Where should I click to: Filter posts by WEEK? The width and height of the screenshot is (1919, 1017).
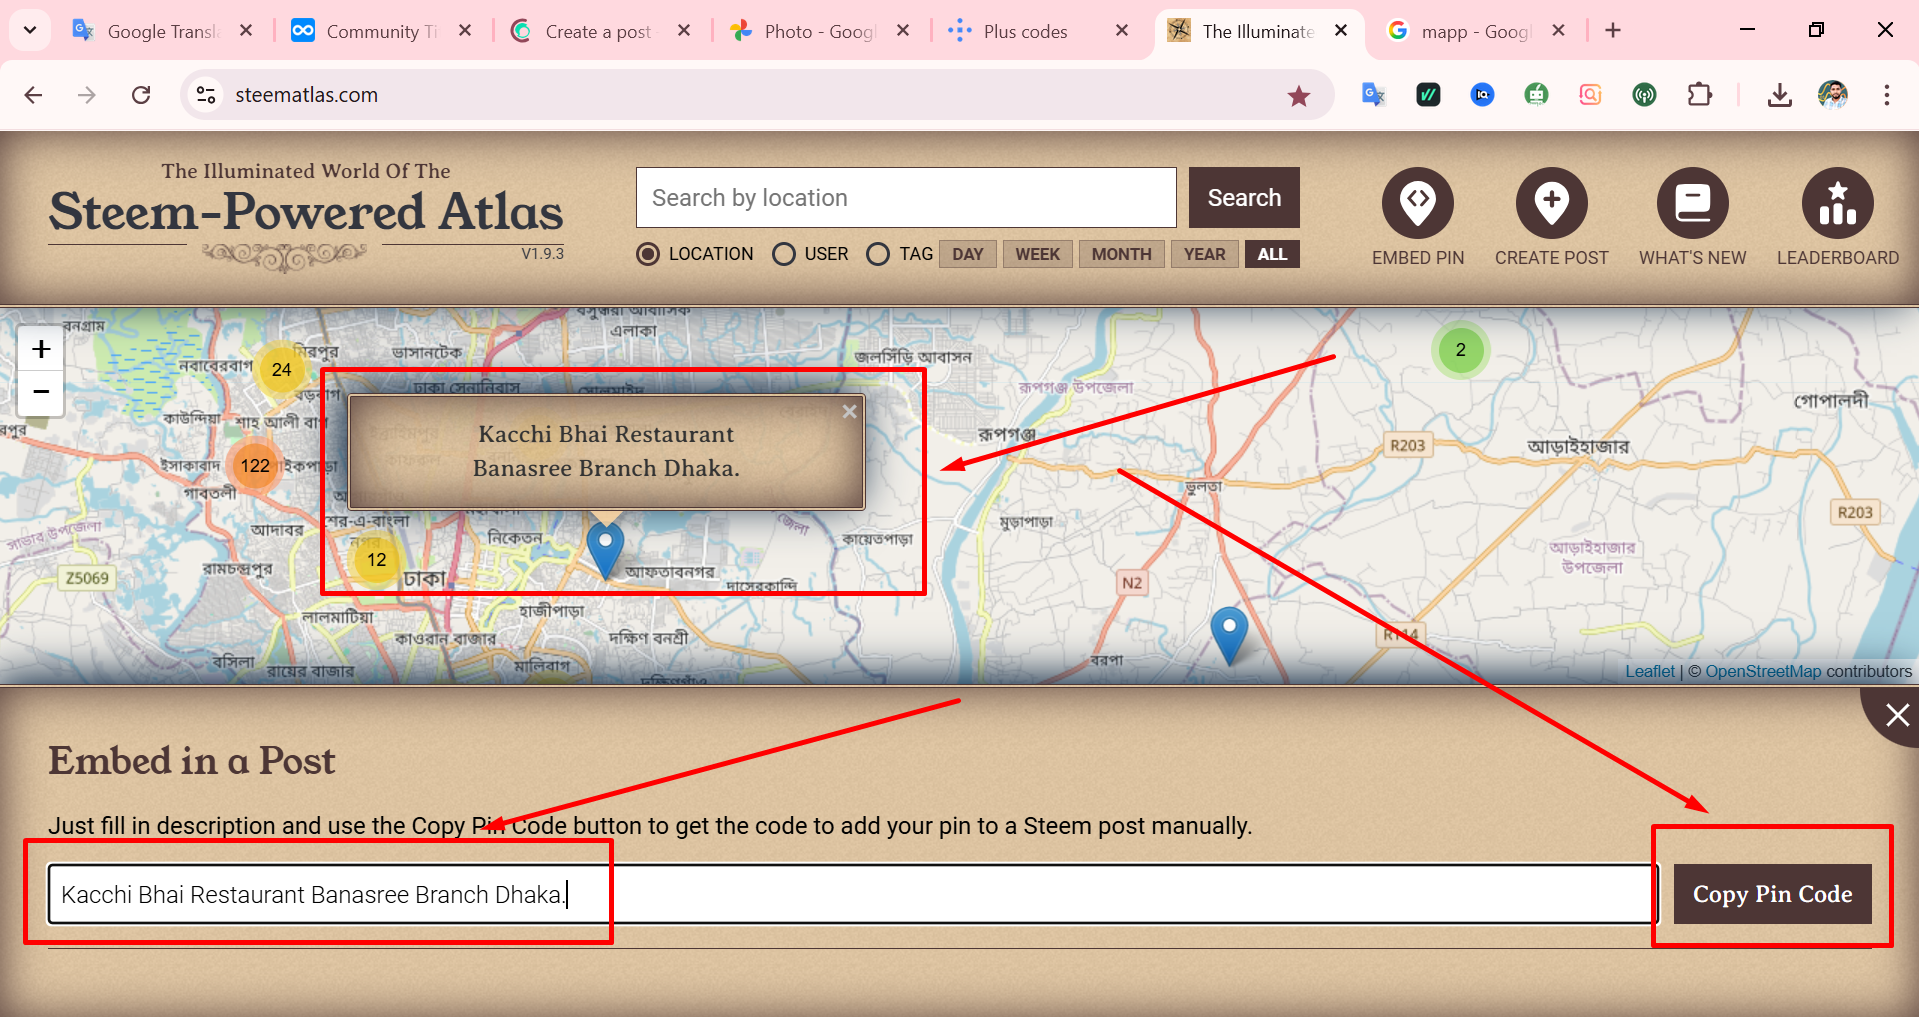coord(1038,254)
